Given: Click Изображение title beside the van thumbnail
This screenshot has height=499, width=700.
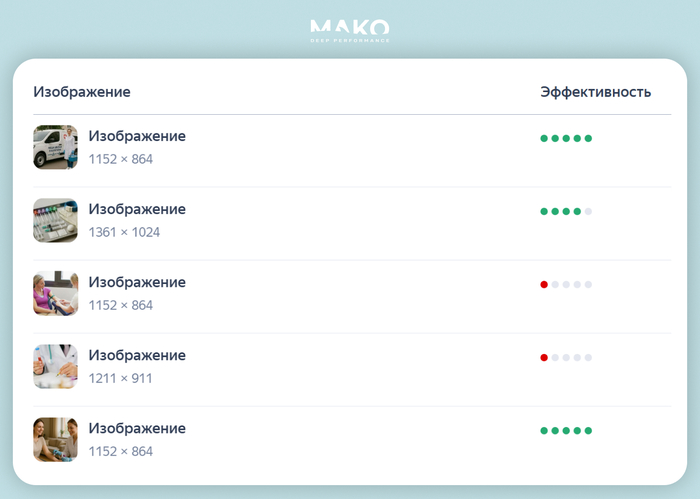Looking at the screenshot, I should pyautogui.click(x=137, y=136).
